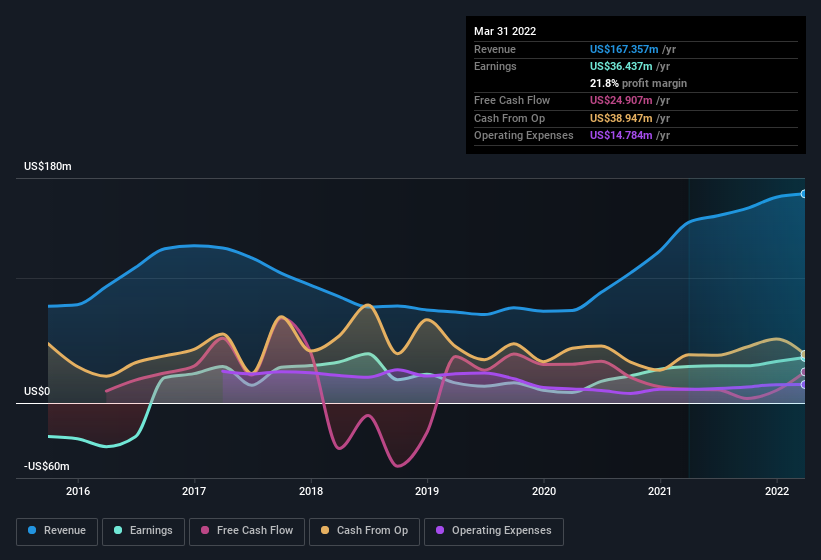Click the Mar 31 2022 tooltip date
This screenshot has width=821, height=560.
click(505, 31)
